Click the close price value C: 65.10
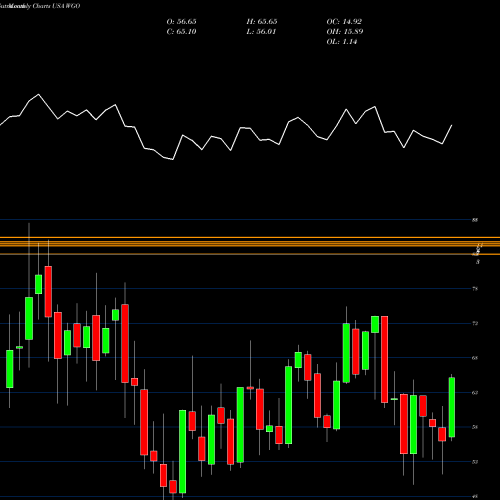The height and width of the screenshot is (500, 500). click(x=181, y=32)
